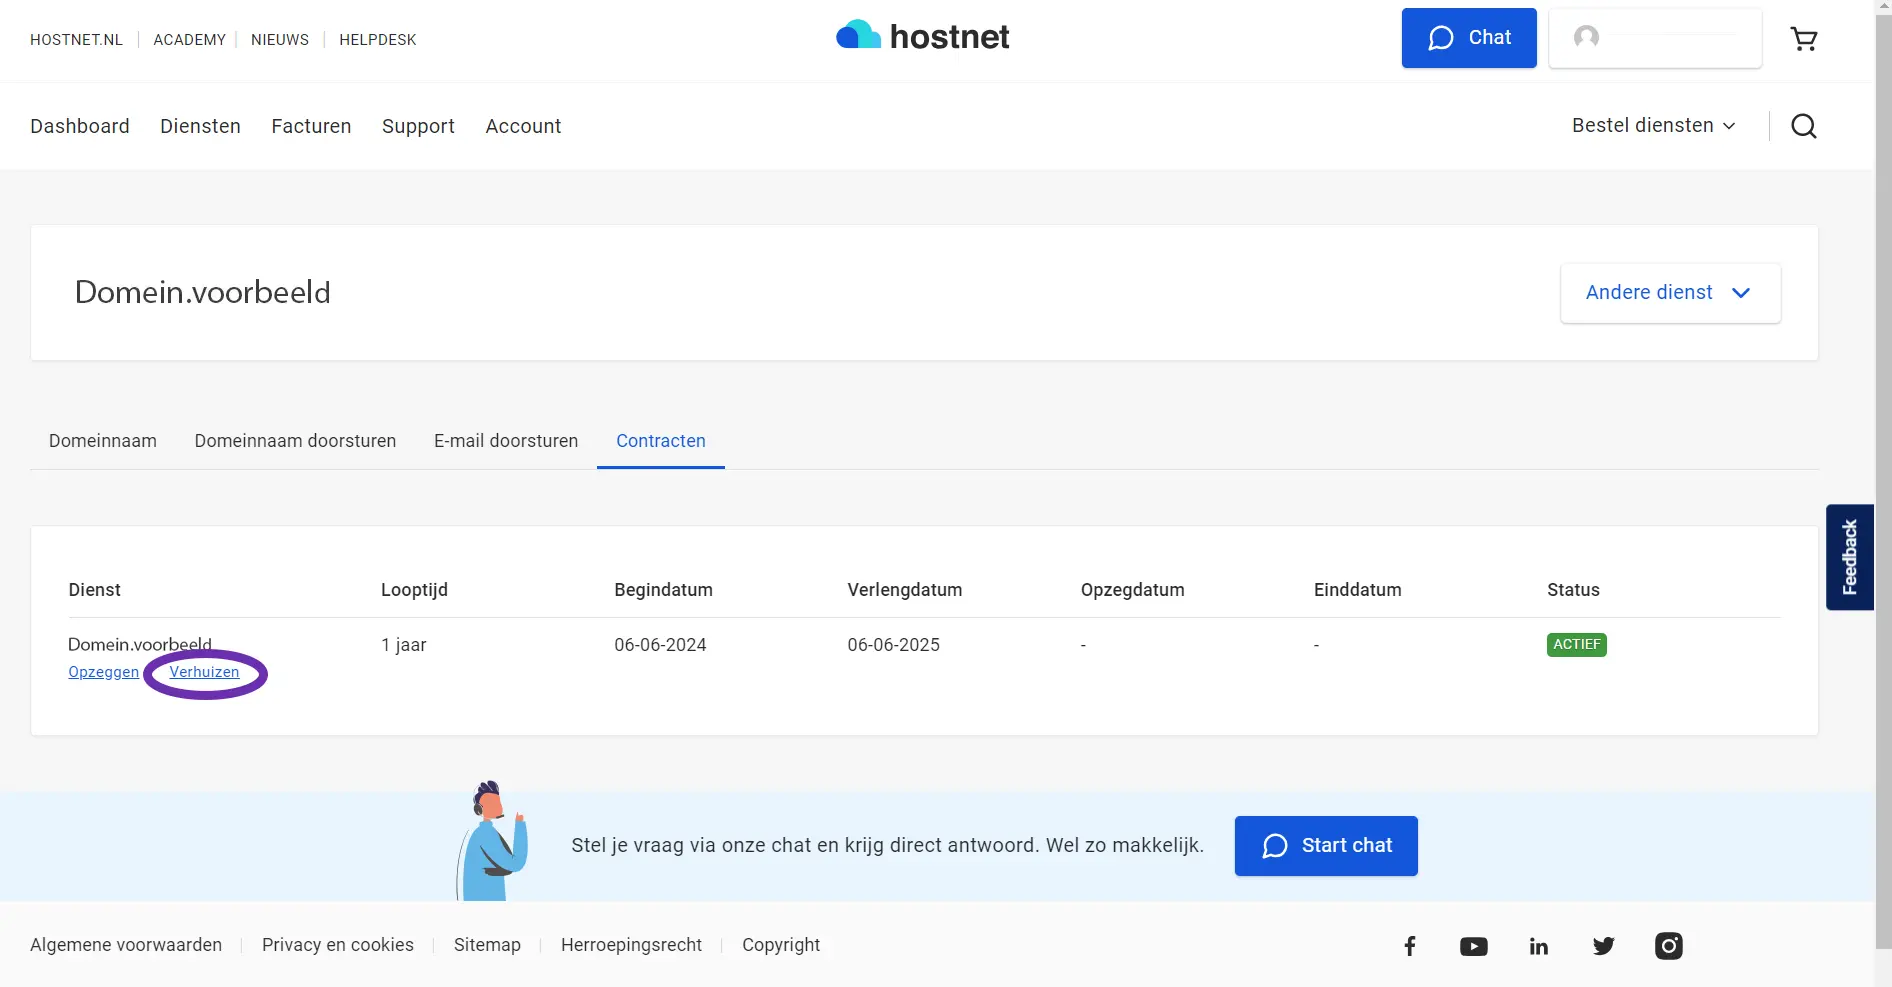Click the Opzegdatum column header

1133,590
